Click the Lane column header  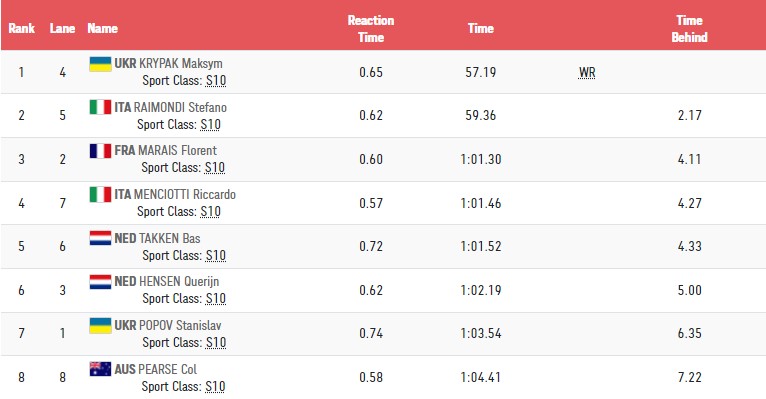(62, 28)
